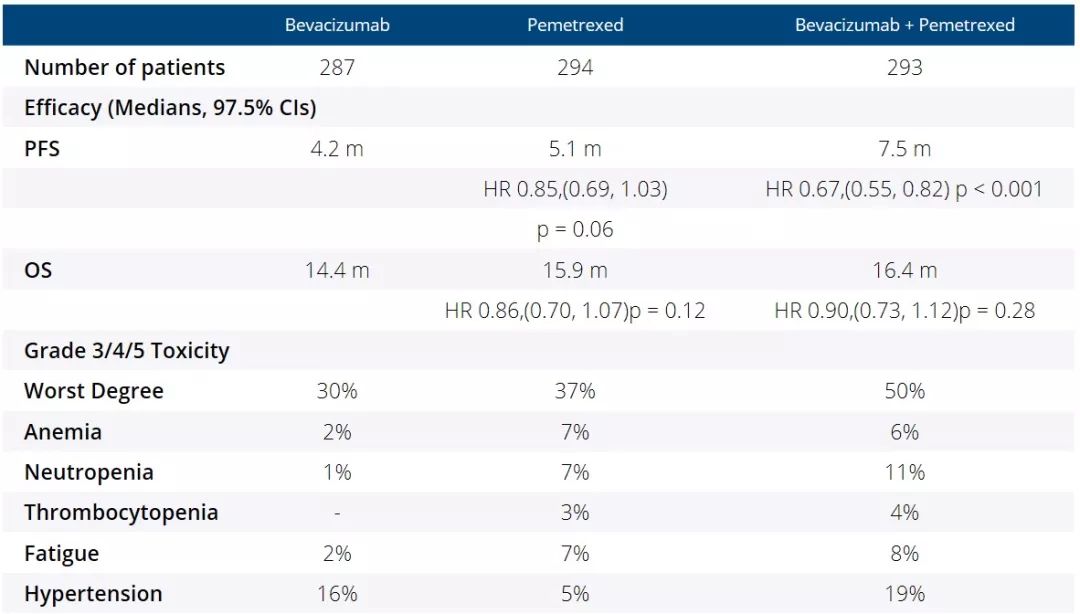The image size is (1080, 614).
Task: Click the Neutropenia row label
Action: point(89,472)
